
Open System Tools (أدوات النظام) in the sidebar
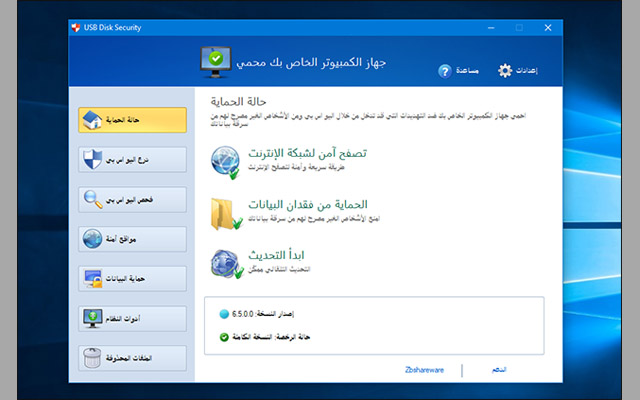click(x=132, y=318)
